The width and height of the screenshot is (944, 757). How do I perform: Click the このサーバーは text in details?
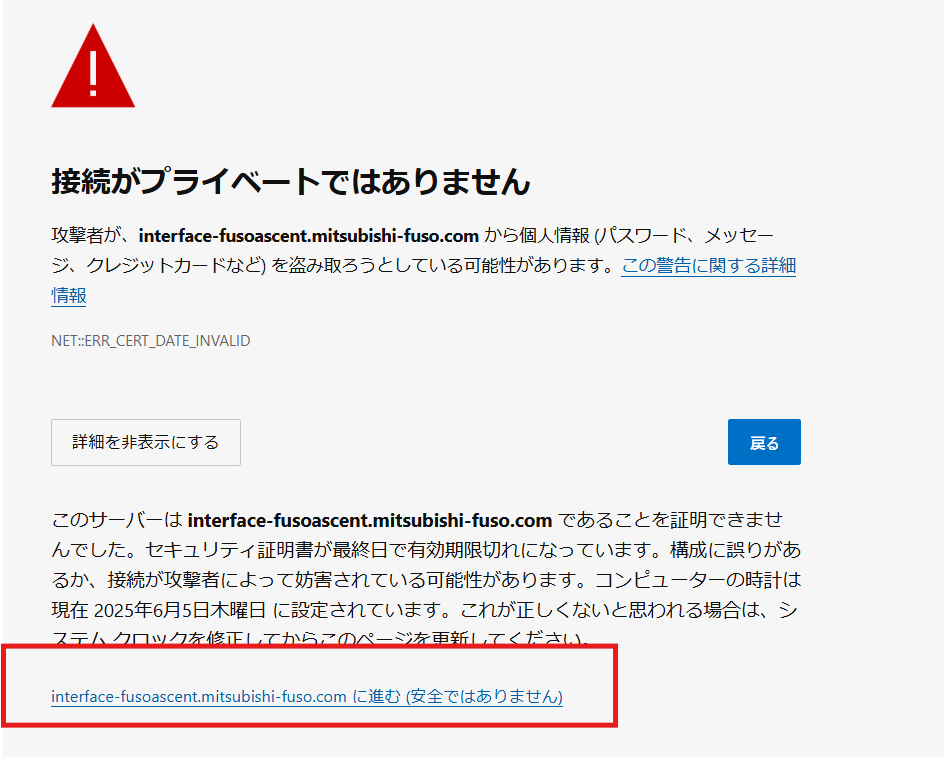click(115, 520)
